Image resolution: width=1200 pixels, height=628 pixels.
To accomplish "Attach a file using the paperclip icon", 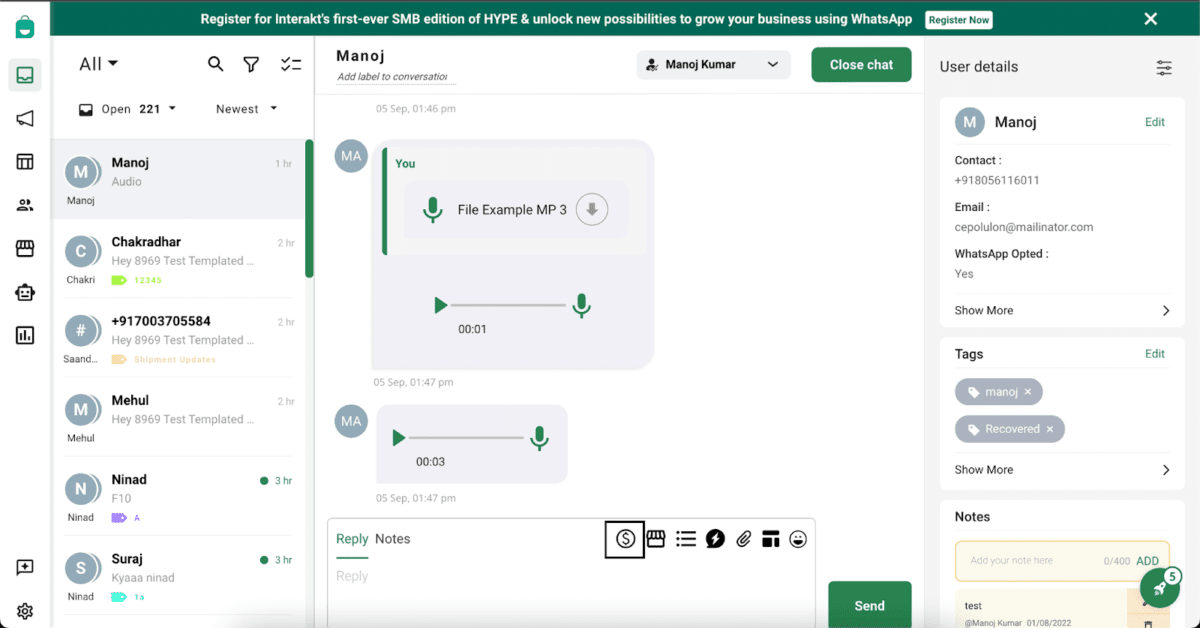I will pyautogui.click(x=743, y=538).
